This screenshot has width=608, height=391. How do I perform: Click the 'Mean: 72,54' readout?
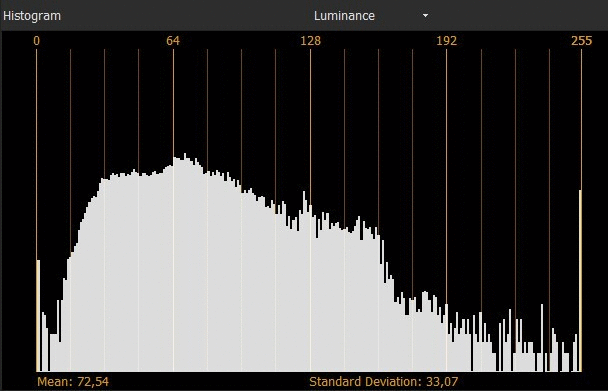tap(73, 382)
